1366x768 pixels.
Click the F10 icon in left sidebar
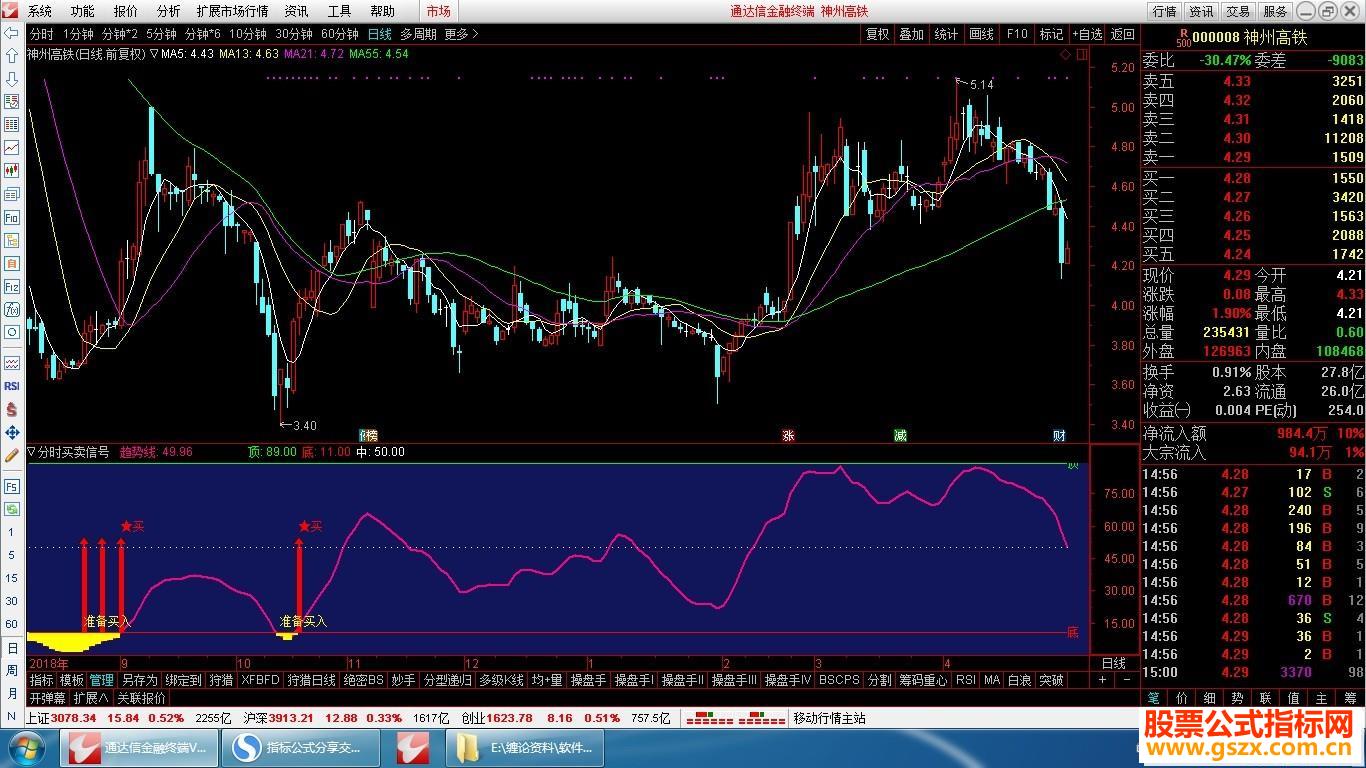click(12, 217)
